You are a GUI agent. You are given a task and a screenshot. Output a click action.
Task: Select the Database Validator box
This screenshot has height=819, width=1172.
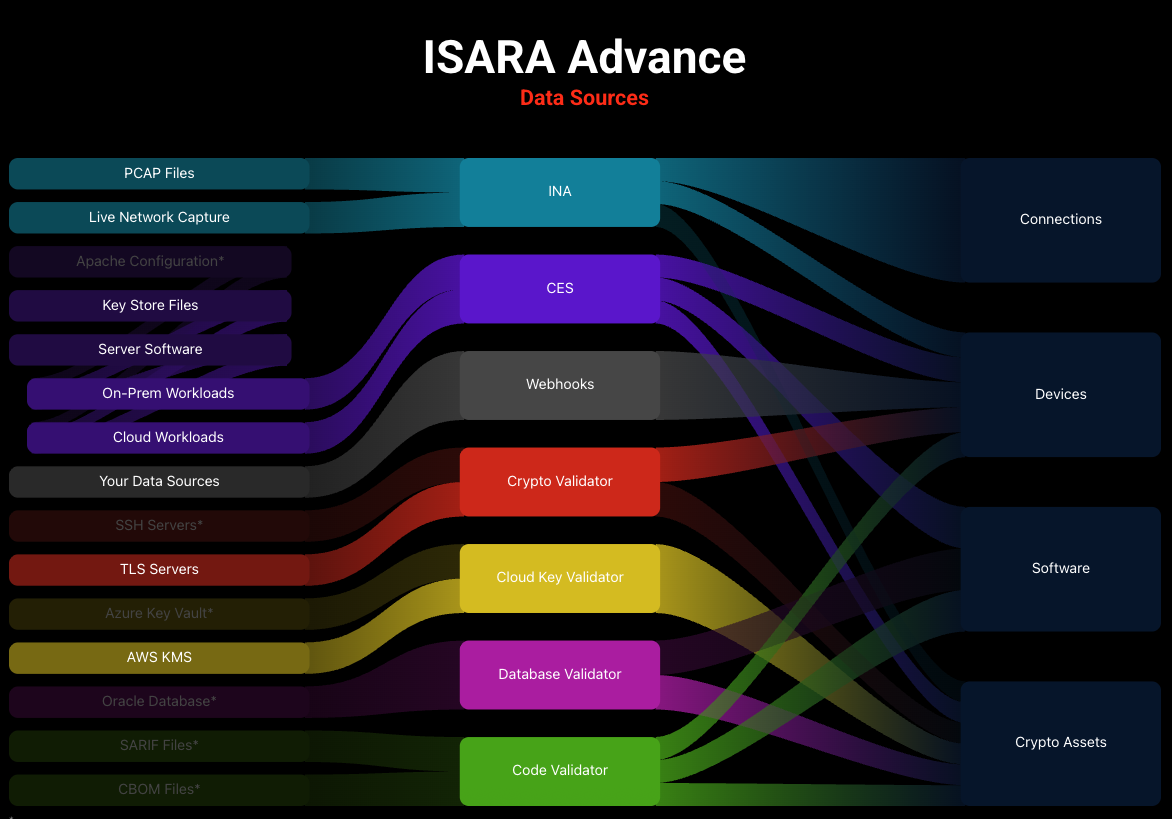tap(560, 675)
